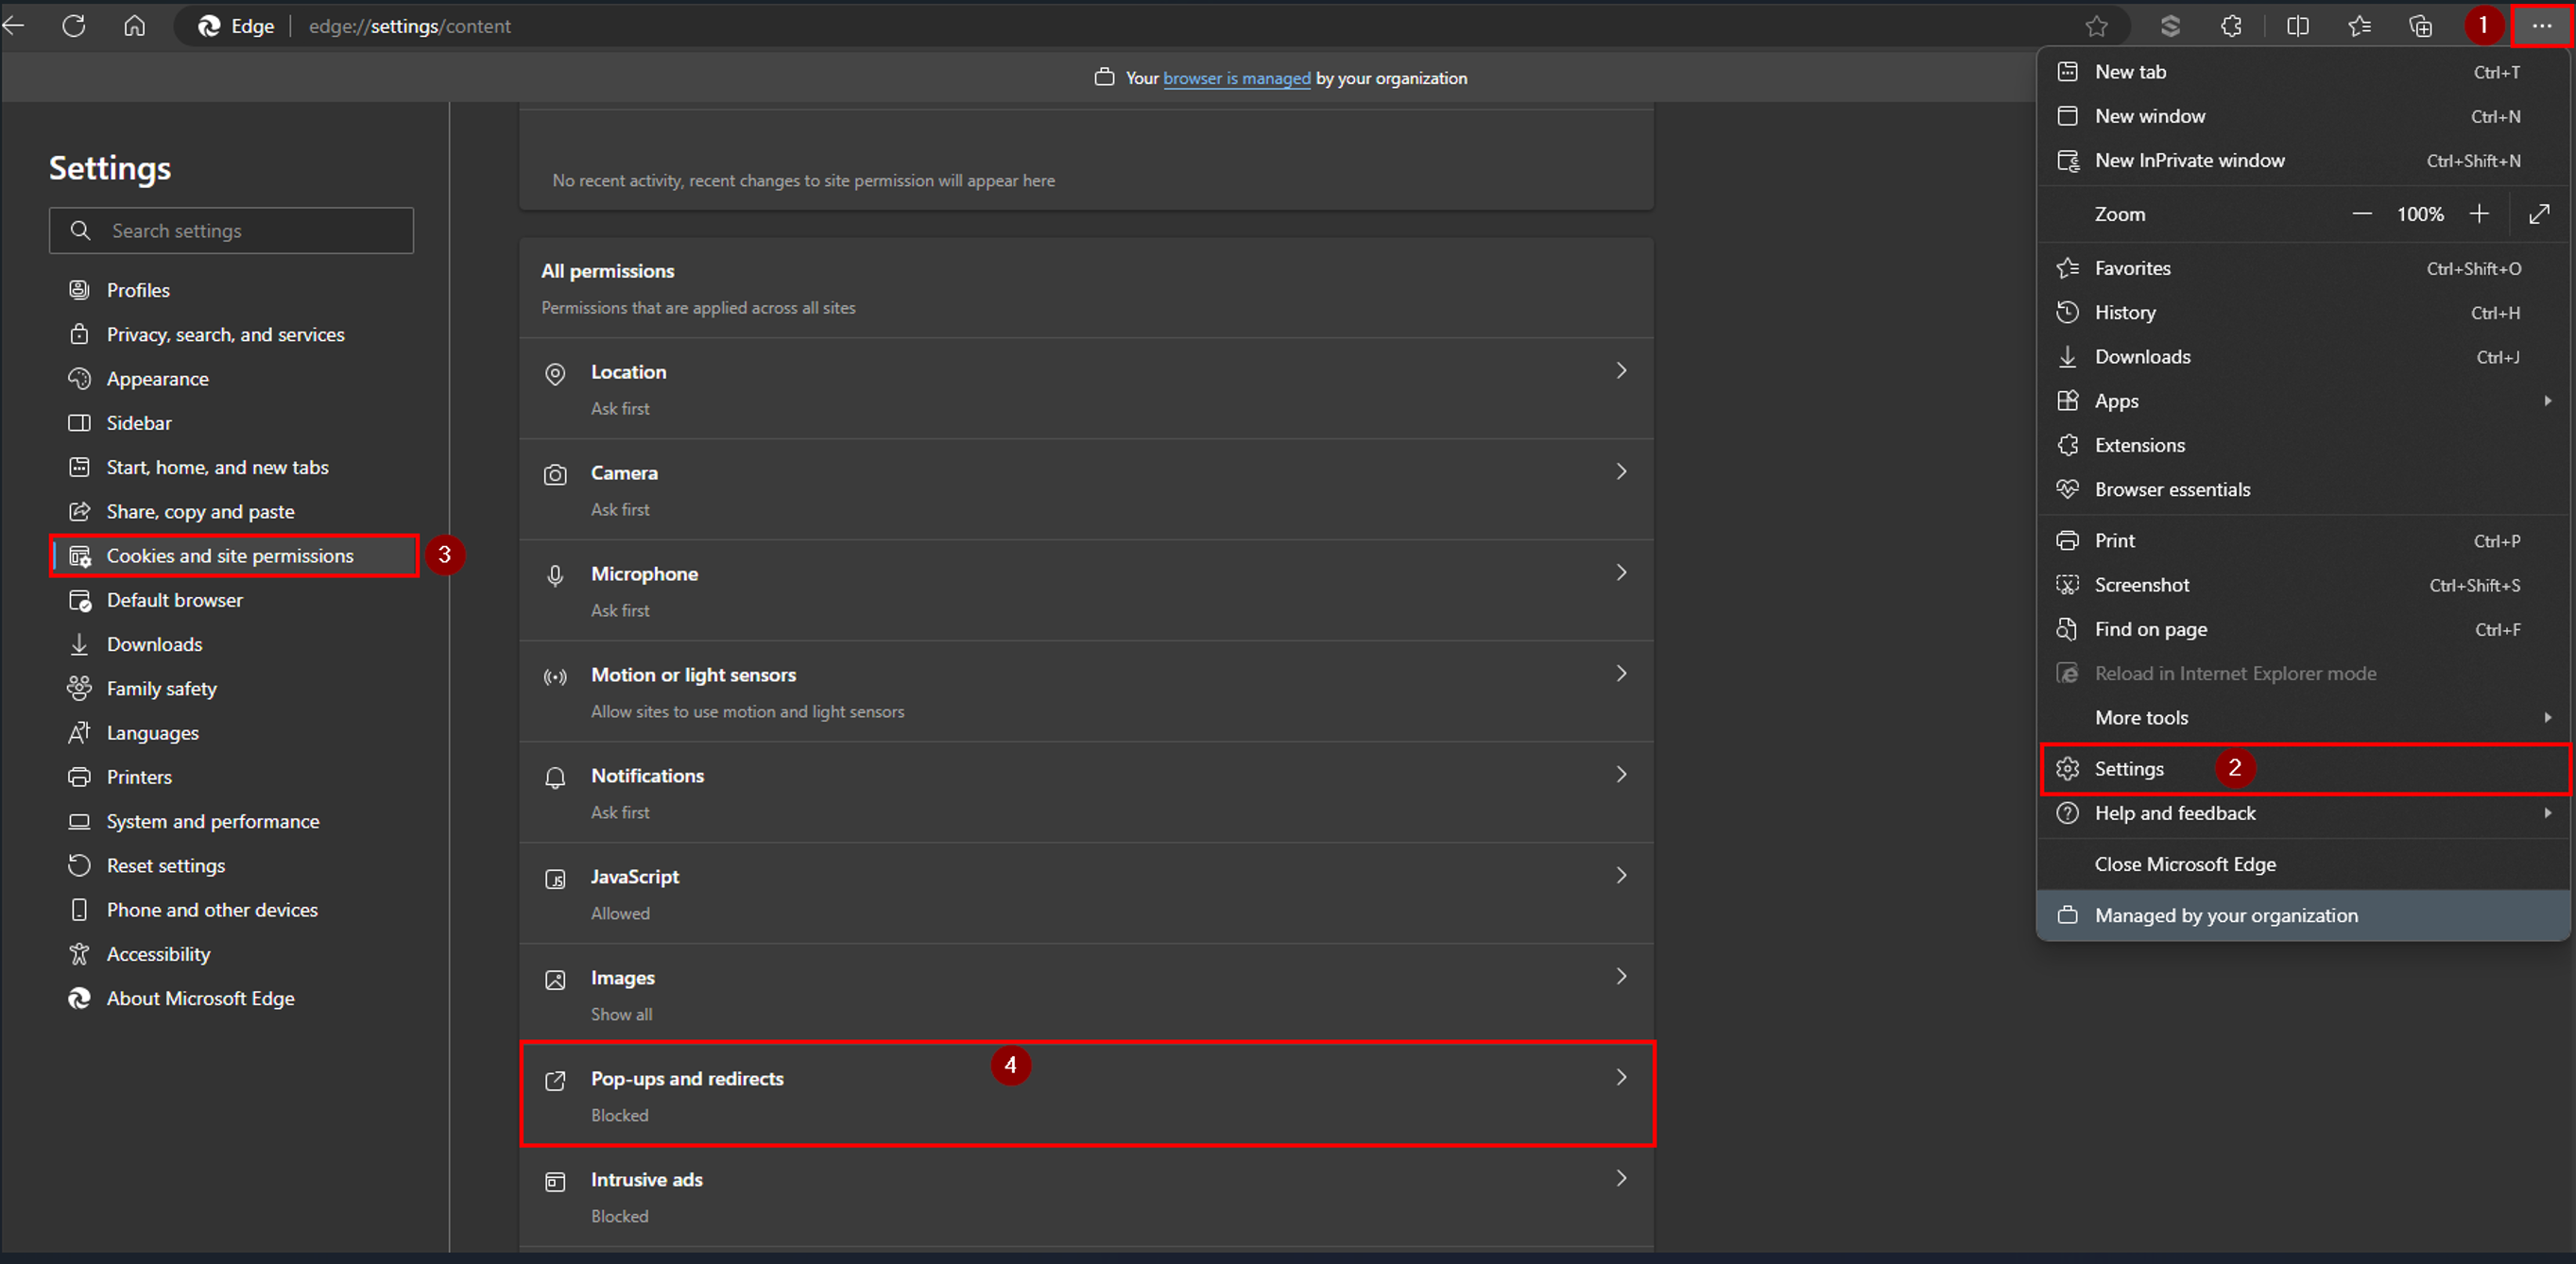Expand the Images permission chevron
Screen dimensions: 2576x1264
coord(1621,977)
